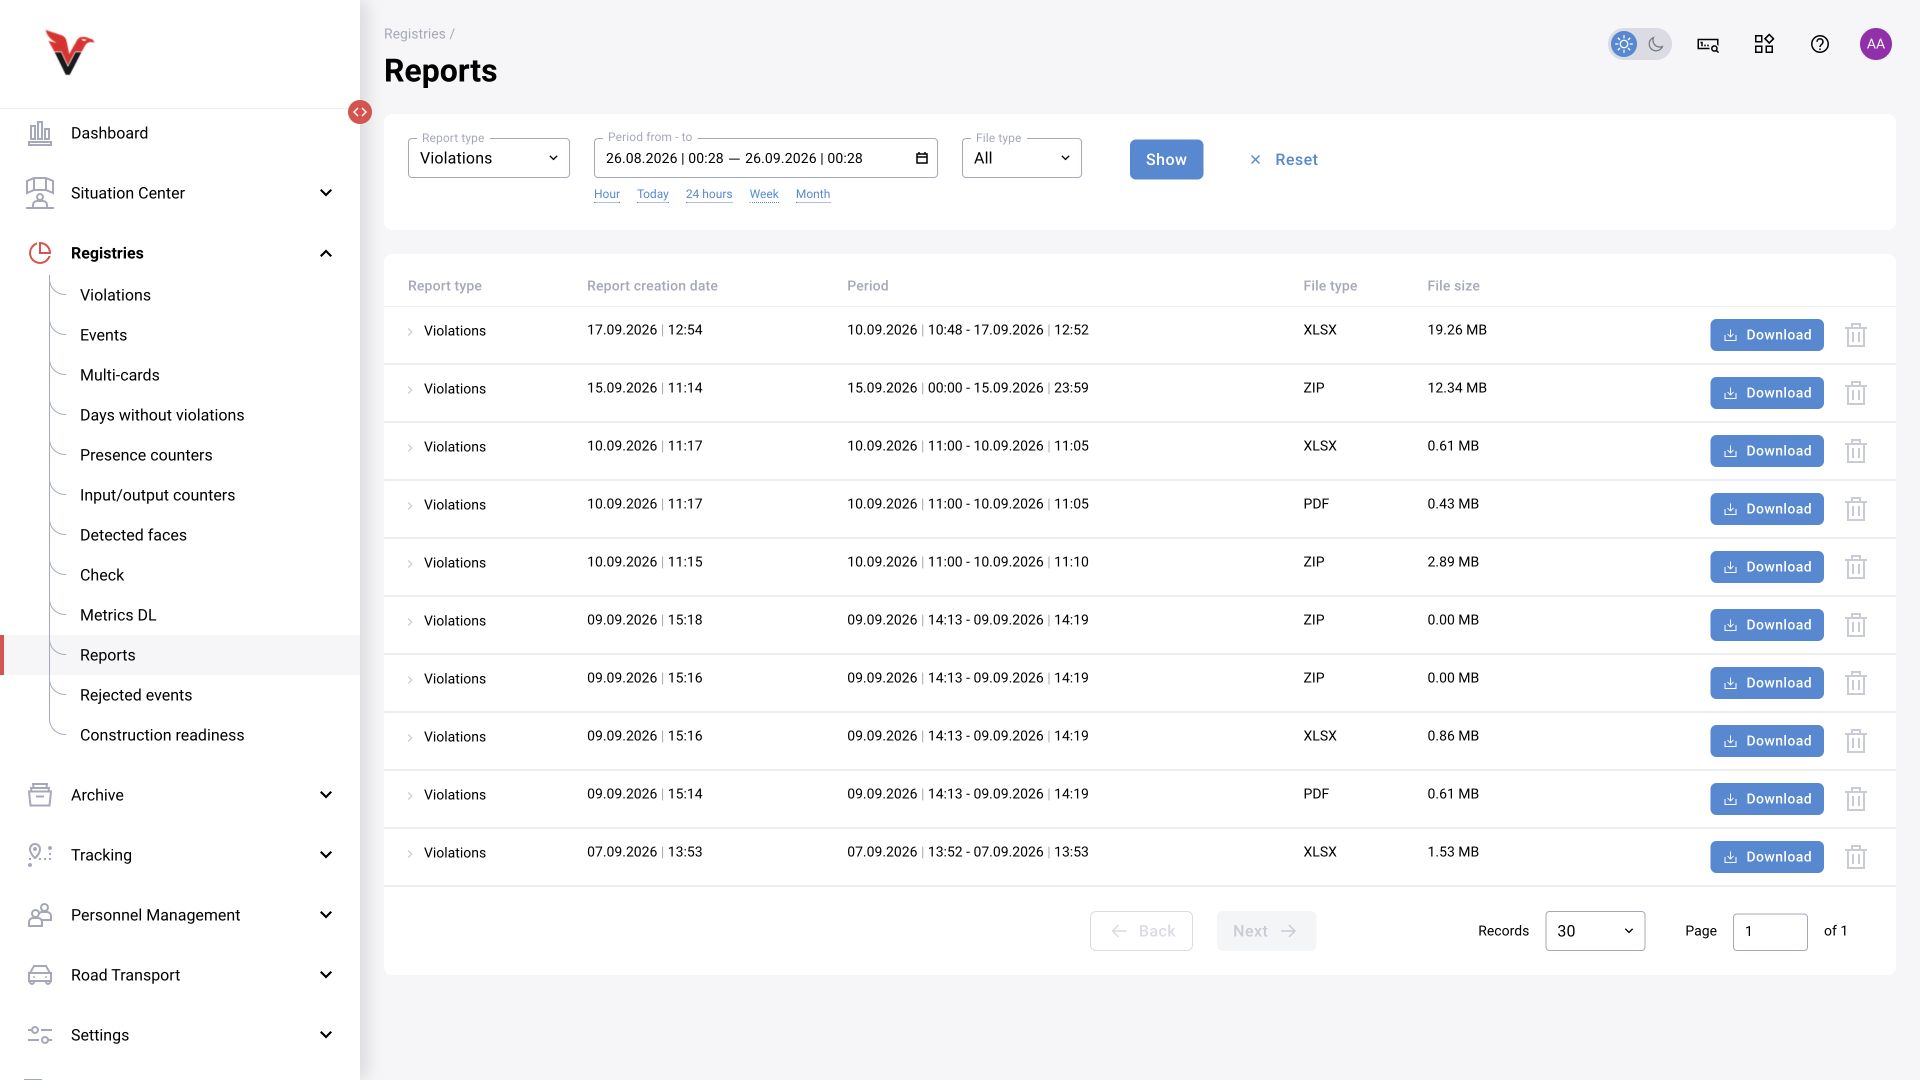This screenshot has height=1080, width=1920.
Task: Delete the 0.43 MB PDF report
Action: (x=1856, y=509)
